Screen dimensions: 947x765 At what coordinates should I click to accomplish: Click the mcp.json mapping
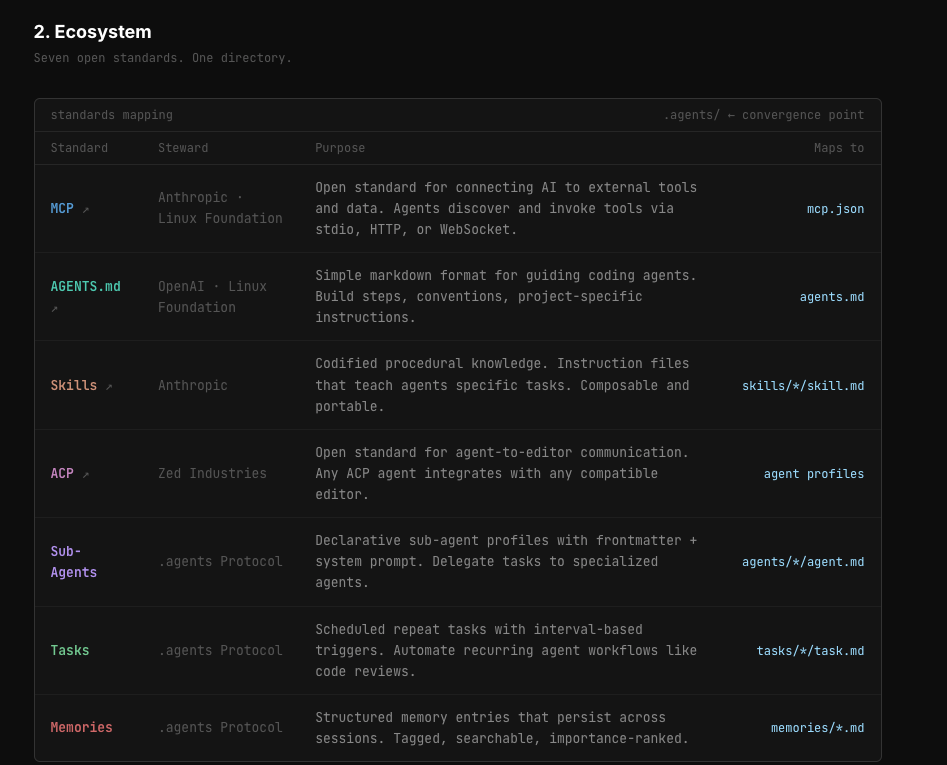tap(835, 209)
